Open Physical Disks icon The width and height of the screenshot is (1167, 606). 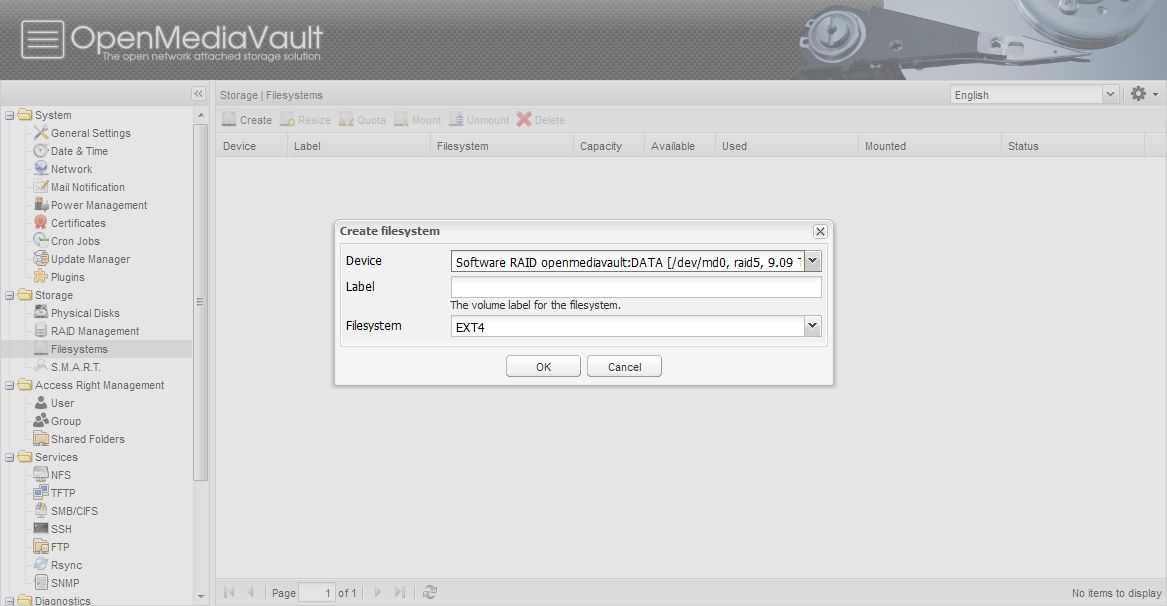click(x=41, y=313)
